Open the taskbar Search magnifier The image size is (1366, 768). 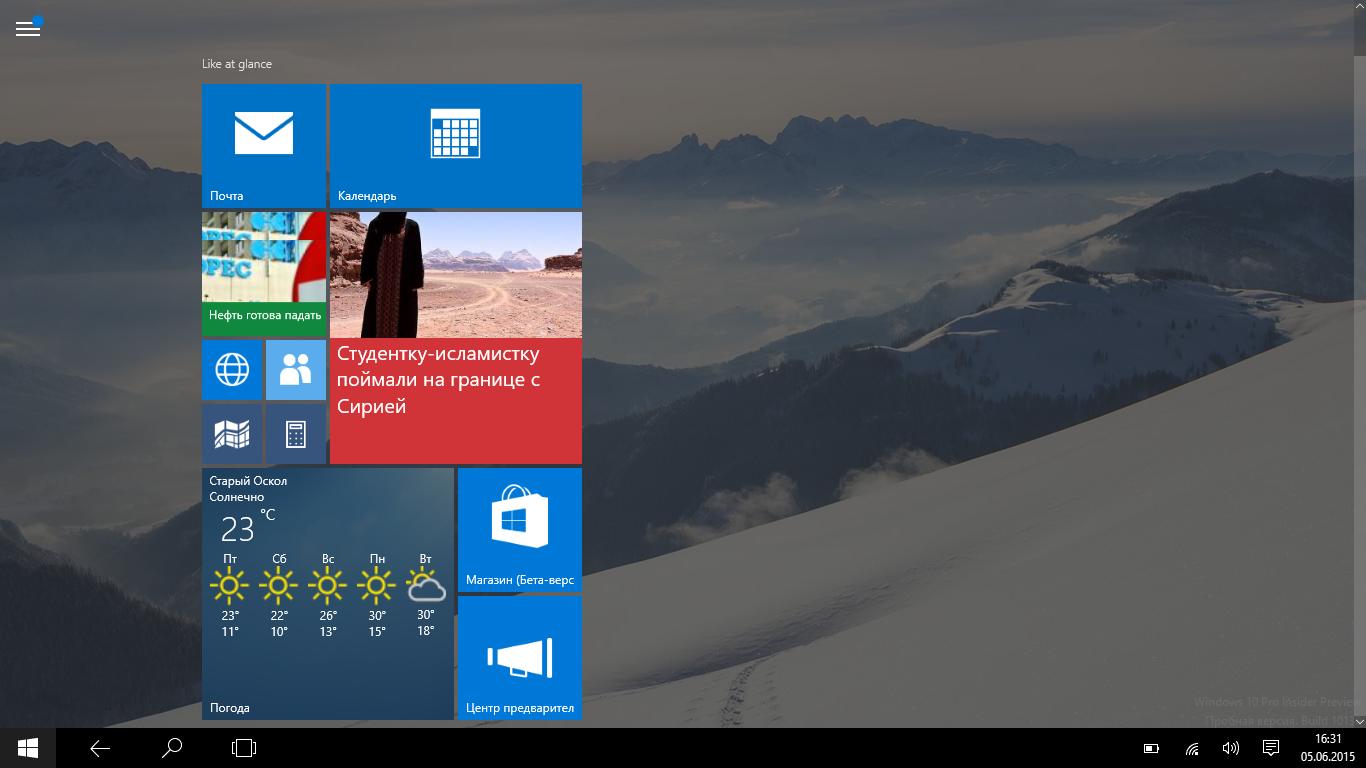tap(172, 748)
